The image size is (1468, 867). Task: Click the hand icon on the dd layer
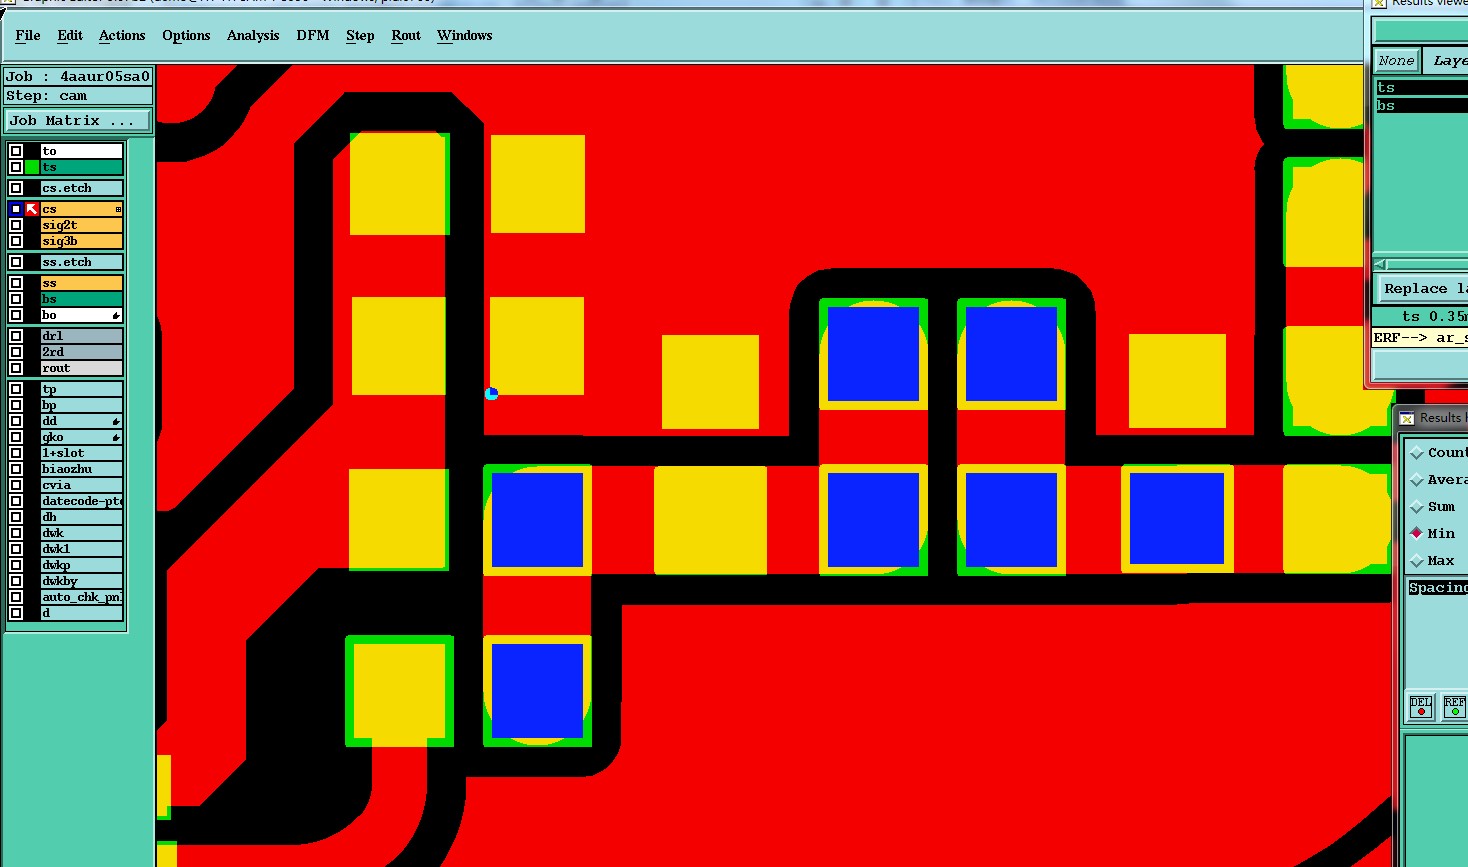(x=116, y=421)
